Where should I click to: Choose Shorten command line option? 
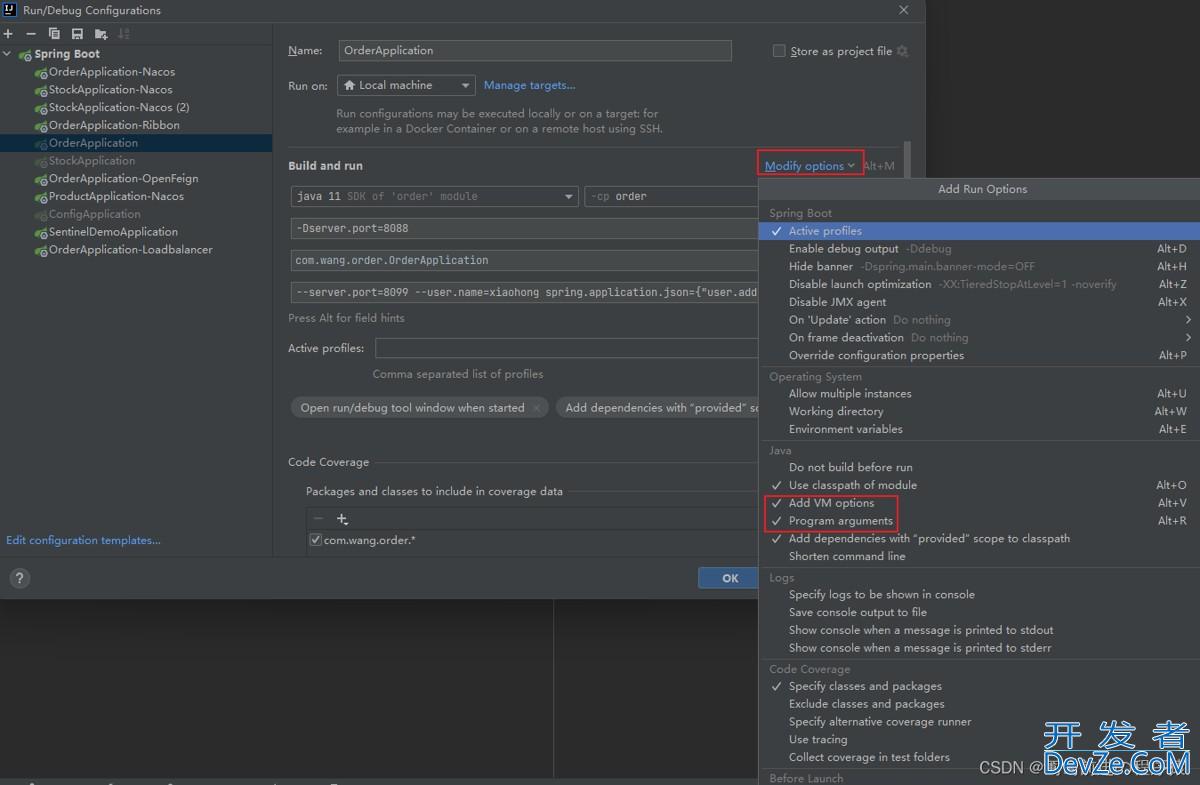[847, 556]
